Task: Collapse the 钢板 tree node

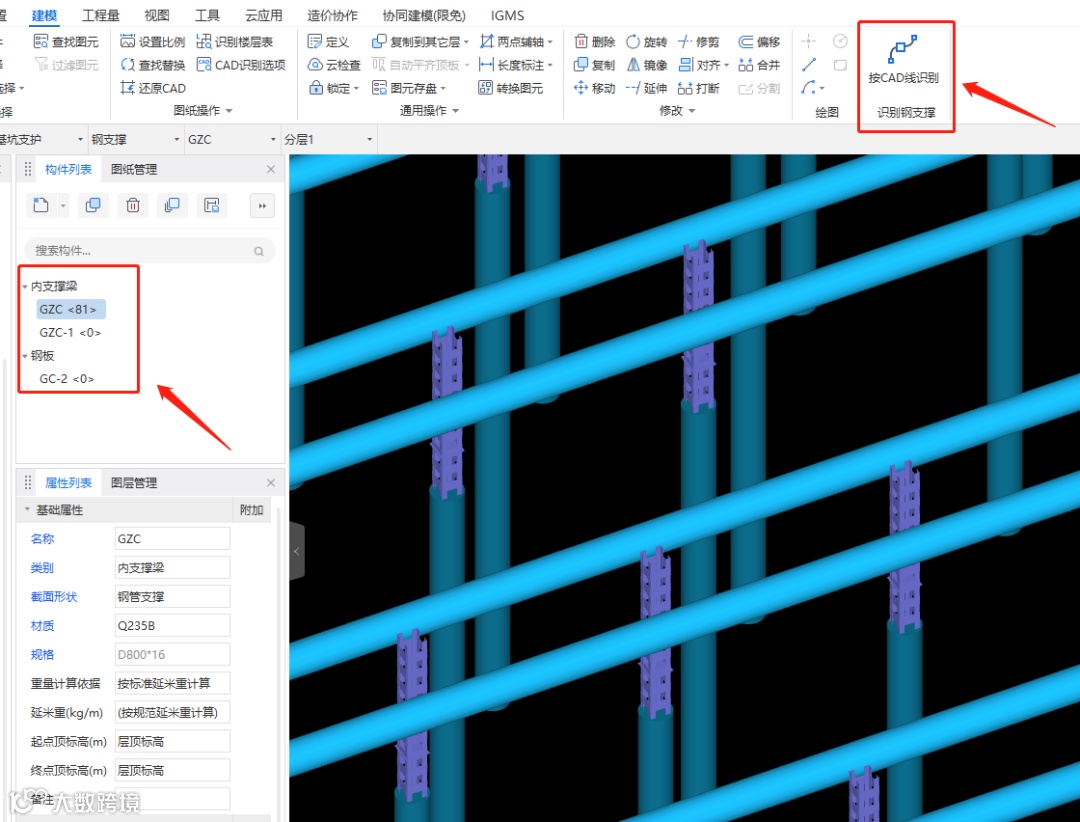Action: [x=25, y=356]
